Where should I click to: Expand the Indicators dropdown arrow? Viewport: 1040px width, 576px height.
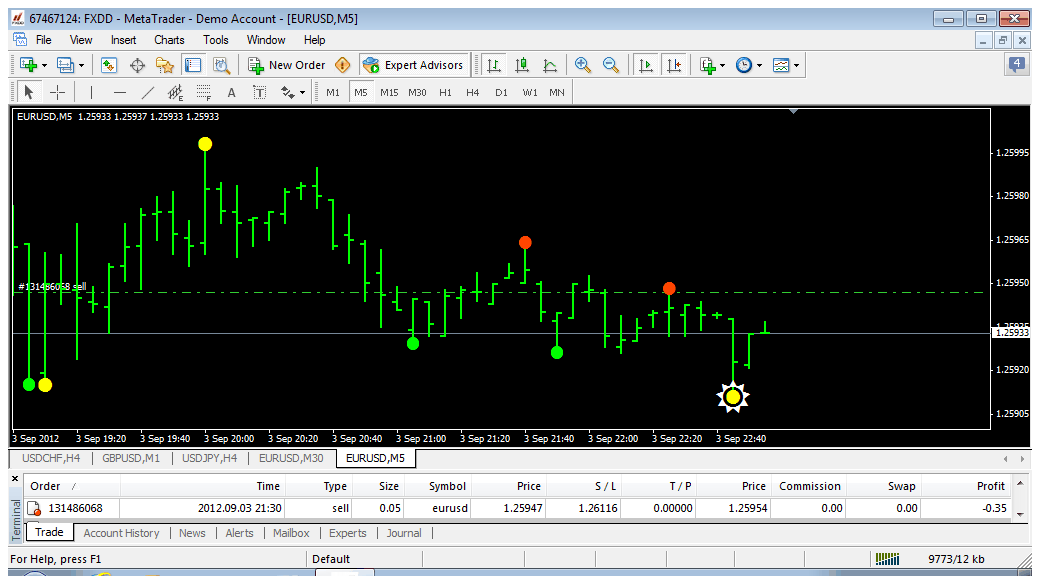722,66
